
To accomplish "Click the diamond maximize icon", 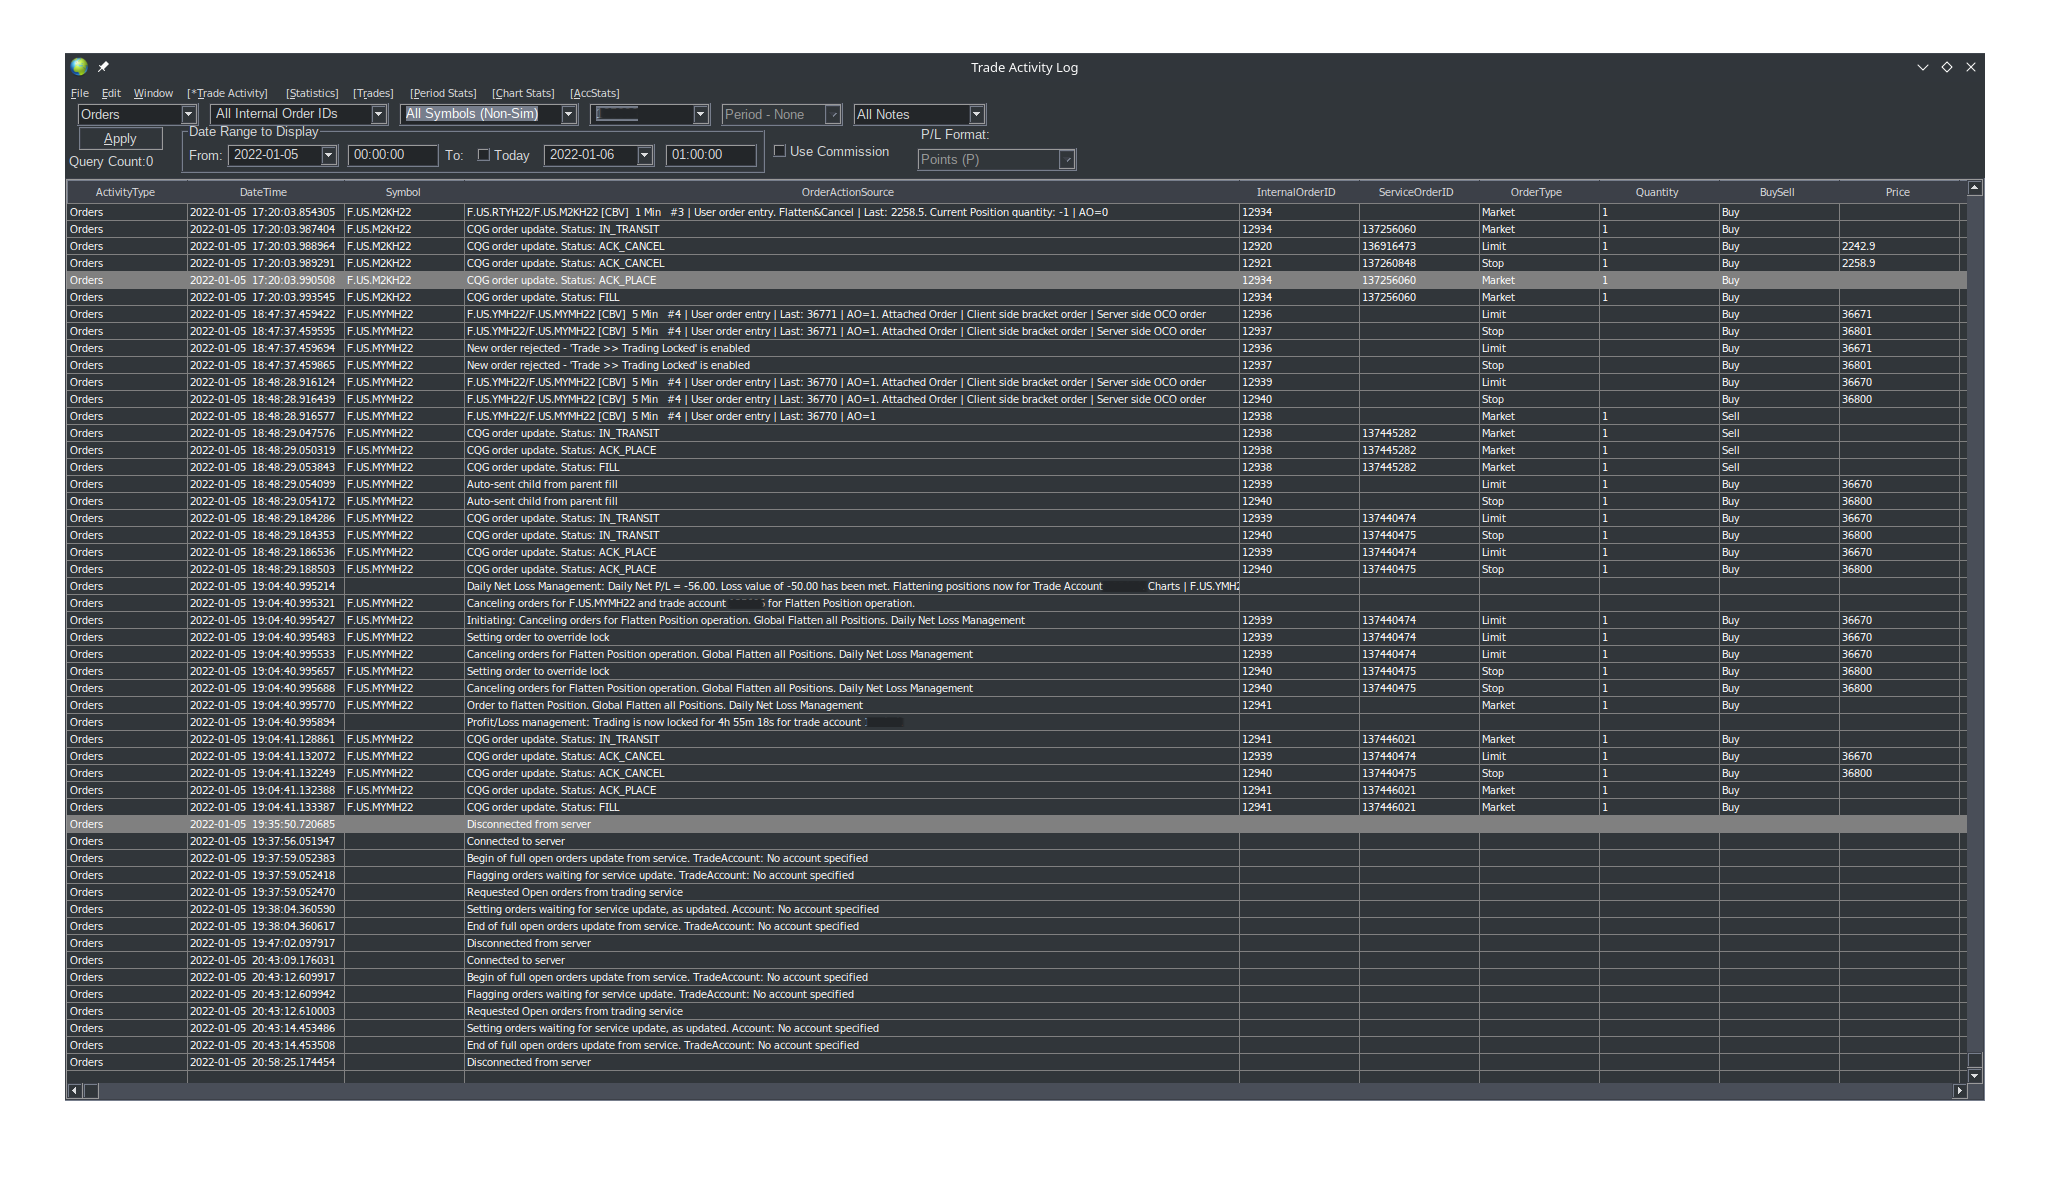I will tap(1947, 67).
